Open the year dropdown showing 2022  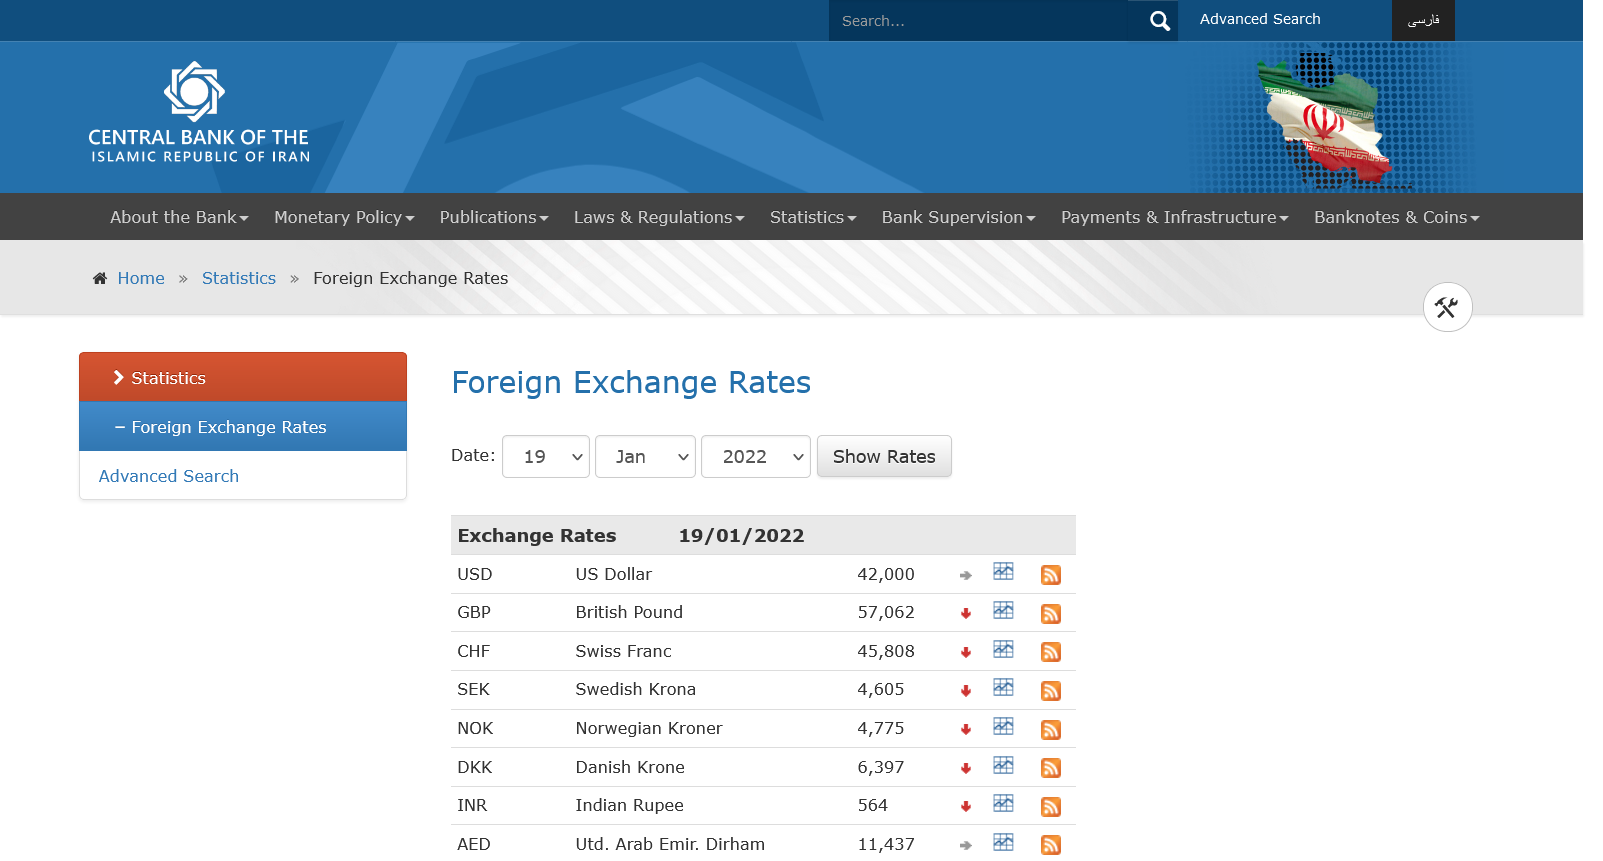click(755, 457)
